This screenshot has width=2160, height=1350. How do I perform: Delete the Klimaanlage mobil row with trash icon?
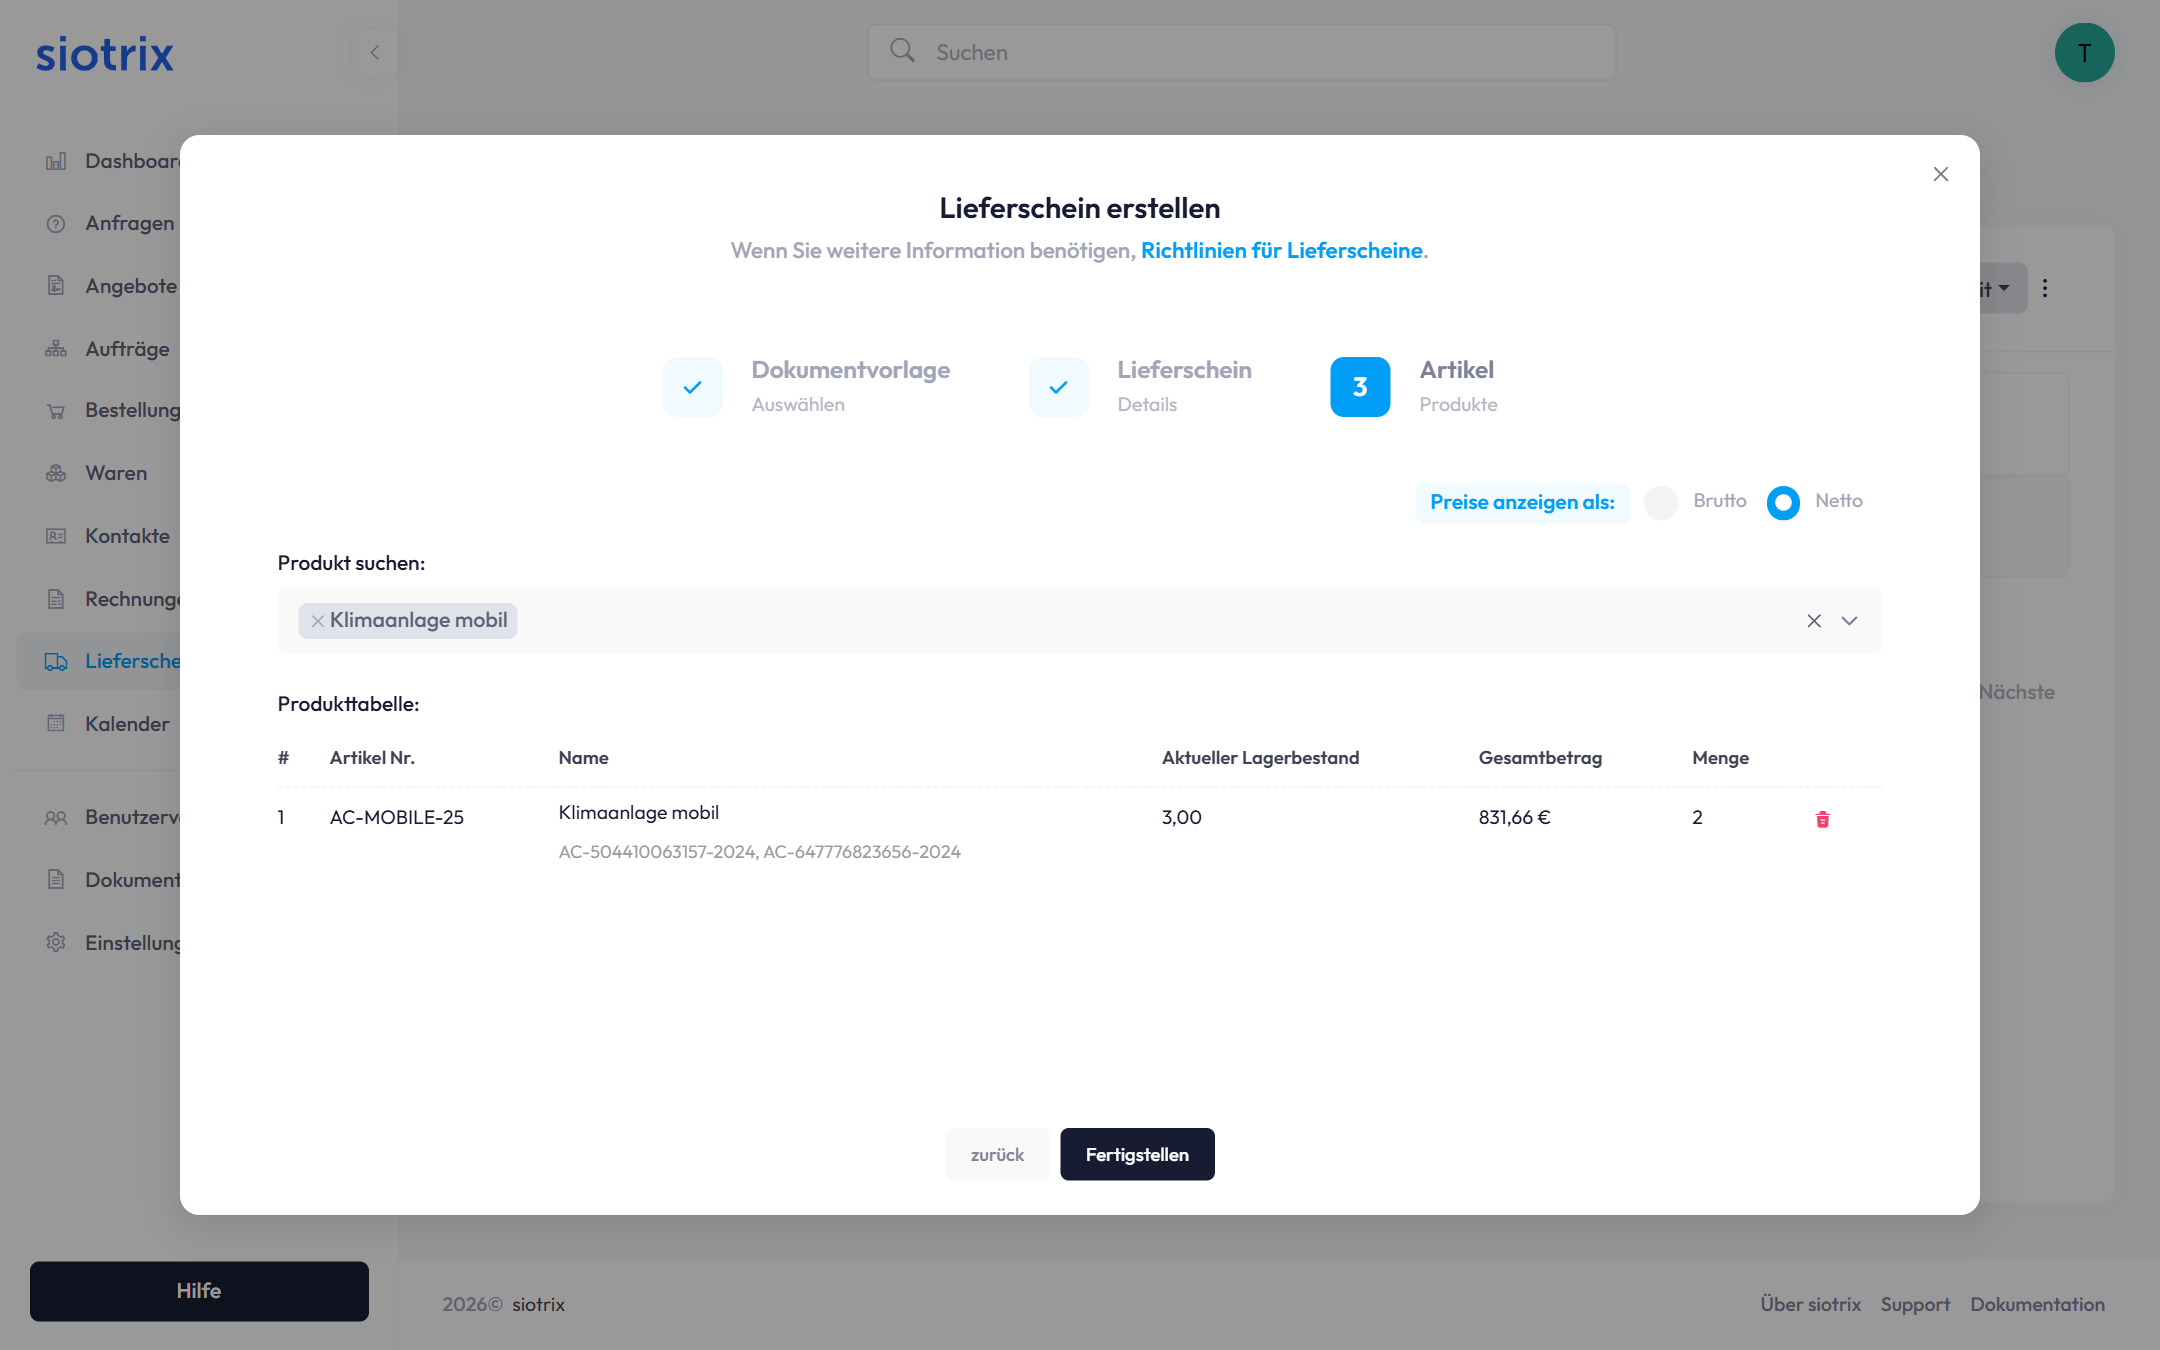(x=1822, y=819)
